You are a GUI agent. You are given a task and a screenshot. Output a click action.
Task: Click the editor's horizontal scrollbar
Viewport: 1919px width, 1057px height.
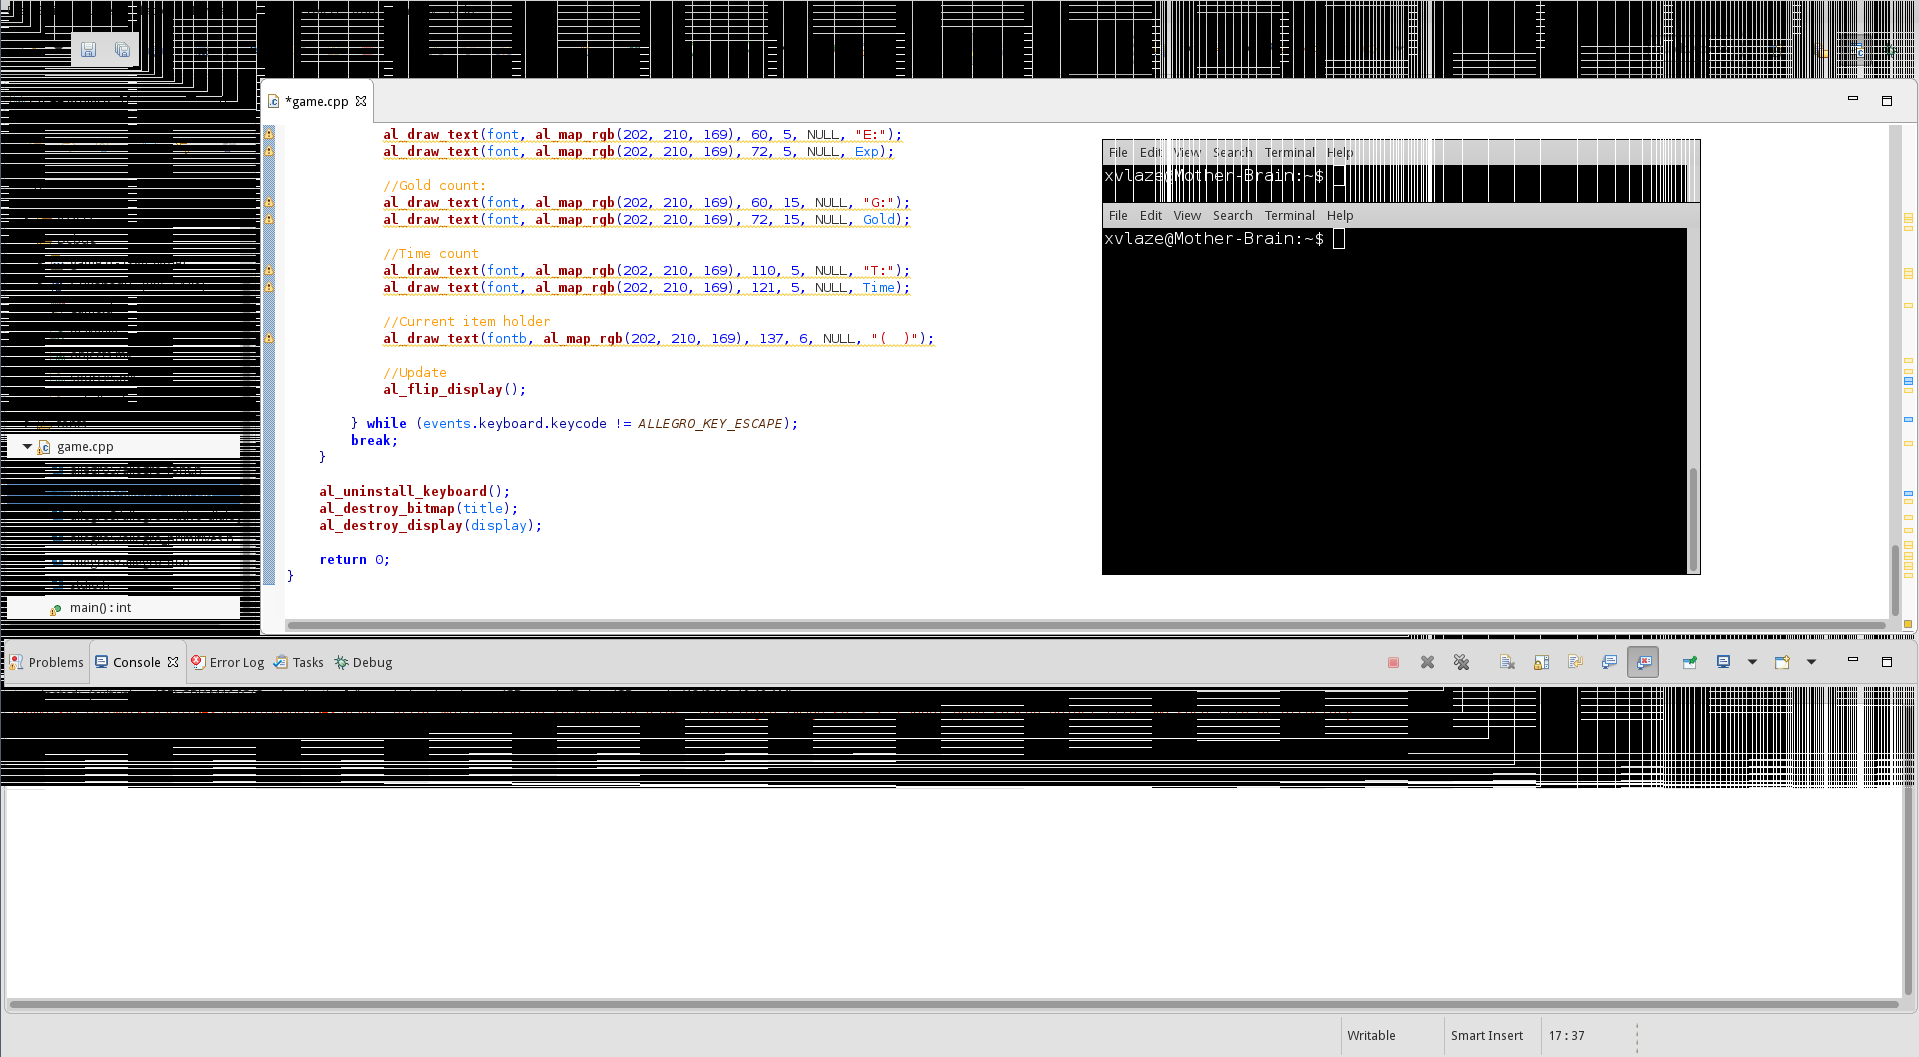pos(1086,626)
